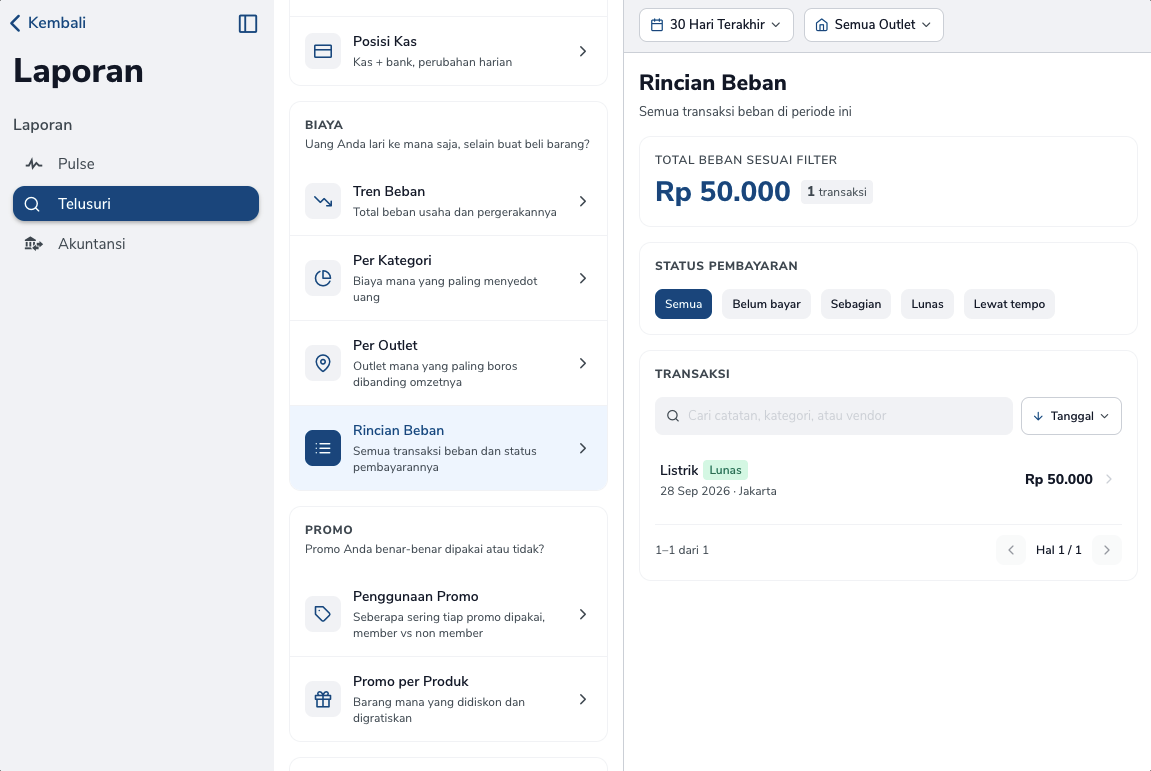1151x771 pixels.
Task: Open the Tren Beban report
Action: click(x=449, y=201)
